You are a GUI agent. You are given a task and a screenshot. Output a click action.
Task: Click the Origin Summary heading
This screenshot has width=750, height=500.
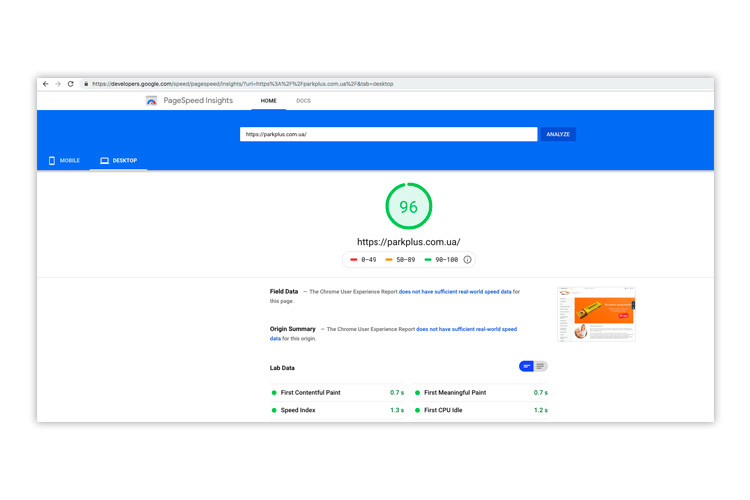[293, 329]
